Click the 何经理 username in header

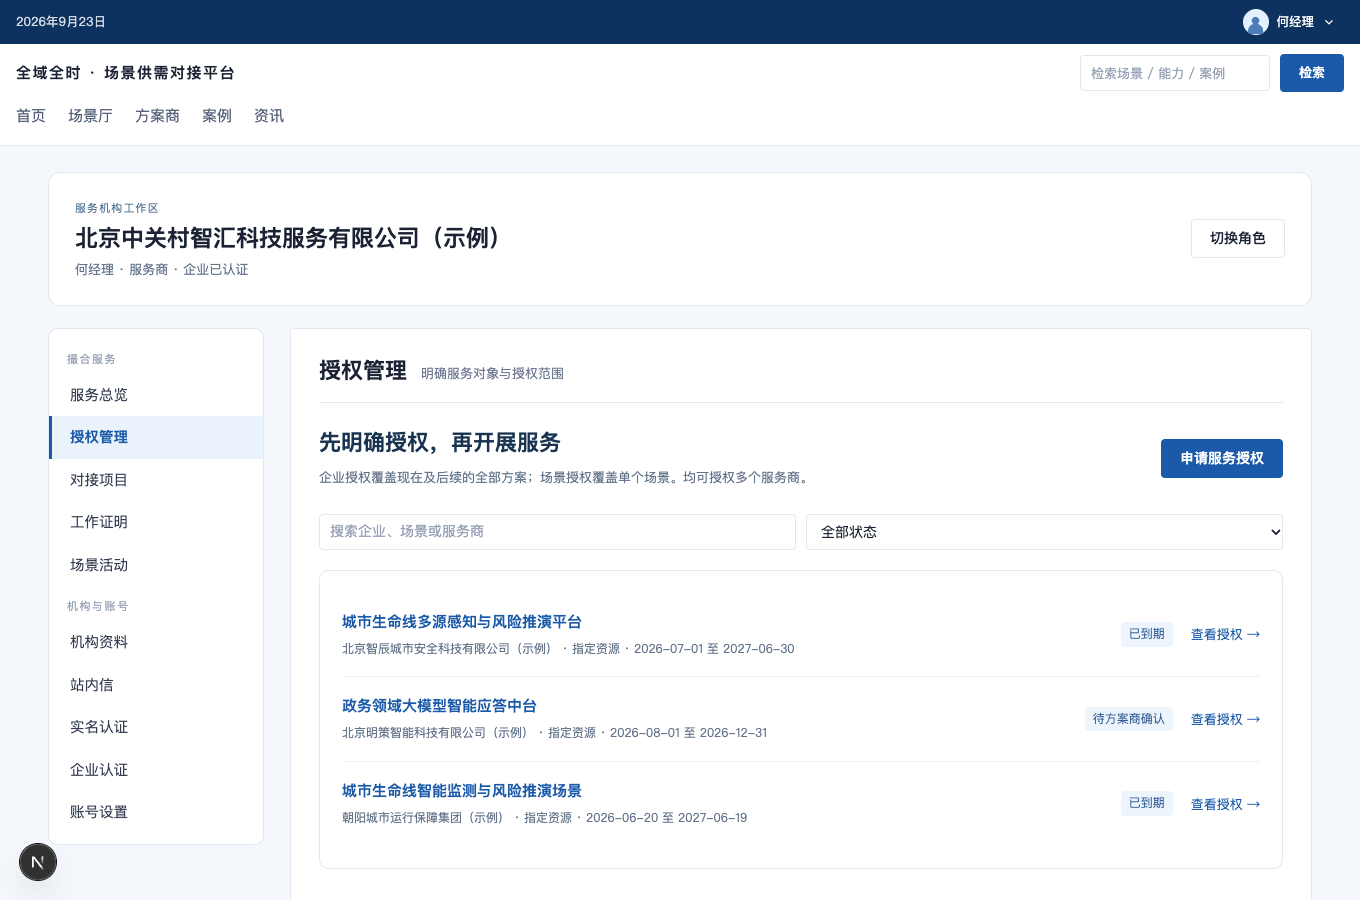[1295, 22]
